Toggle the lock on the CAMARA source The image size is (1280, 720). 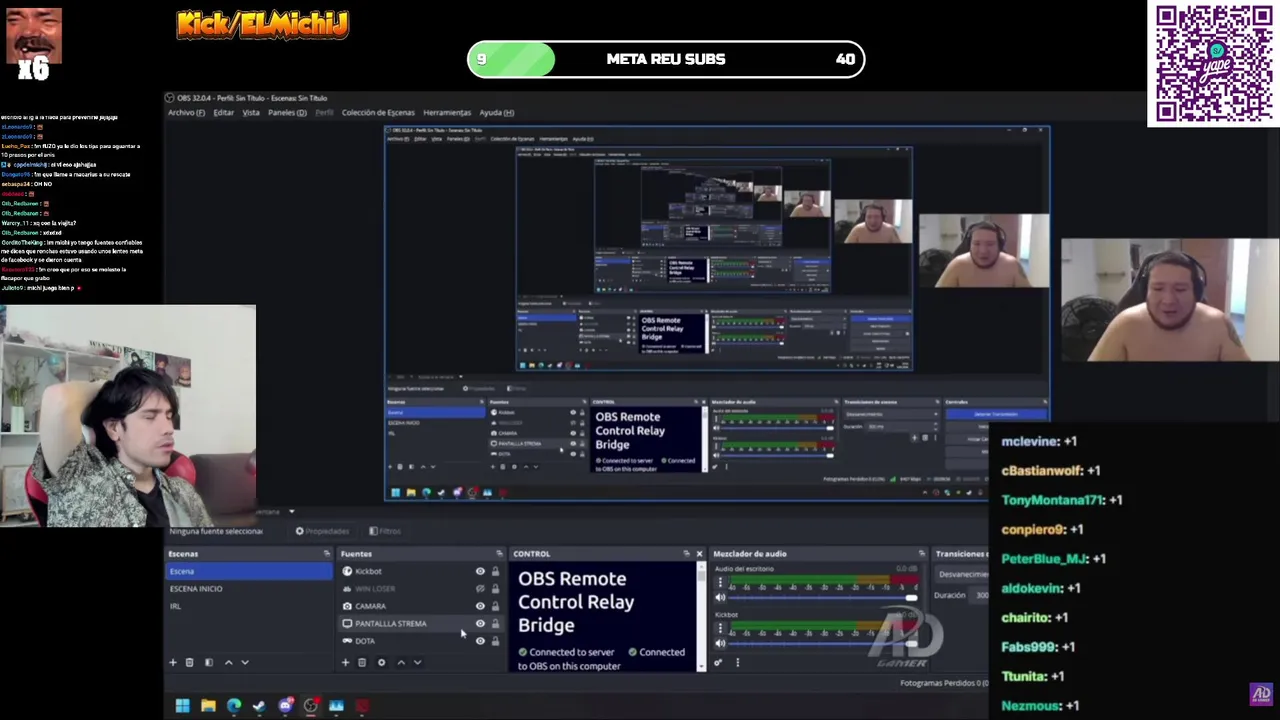tap(495, 606)
